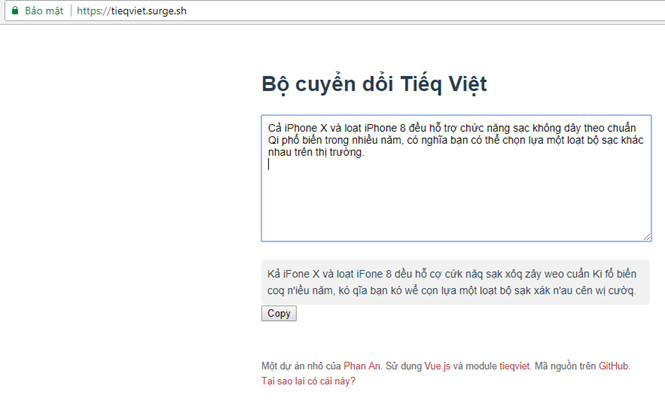
Task: Grab the text area resize handle
Action: (646, 236)
